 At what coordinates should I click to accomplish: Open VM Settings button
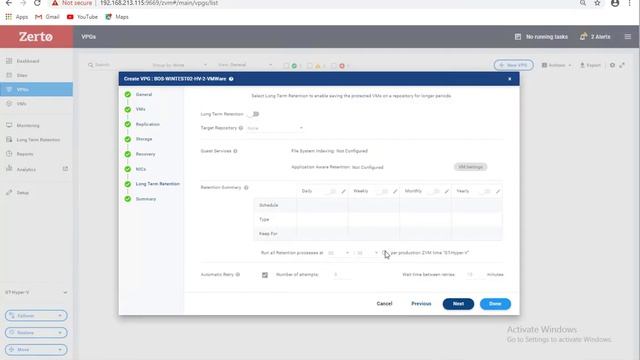tap(470, 167)
